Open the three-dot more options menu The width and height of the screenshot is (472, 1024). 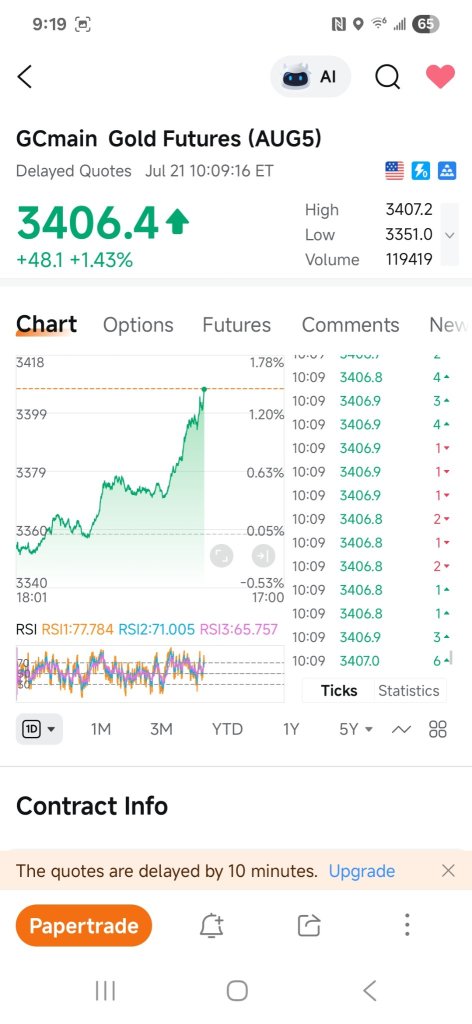pyautogui.click(x=407, y=925)
